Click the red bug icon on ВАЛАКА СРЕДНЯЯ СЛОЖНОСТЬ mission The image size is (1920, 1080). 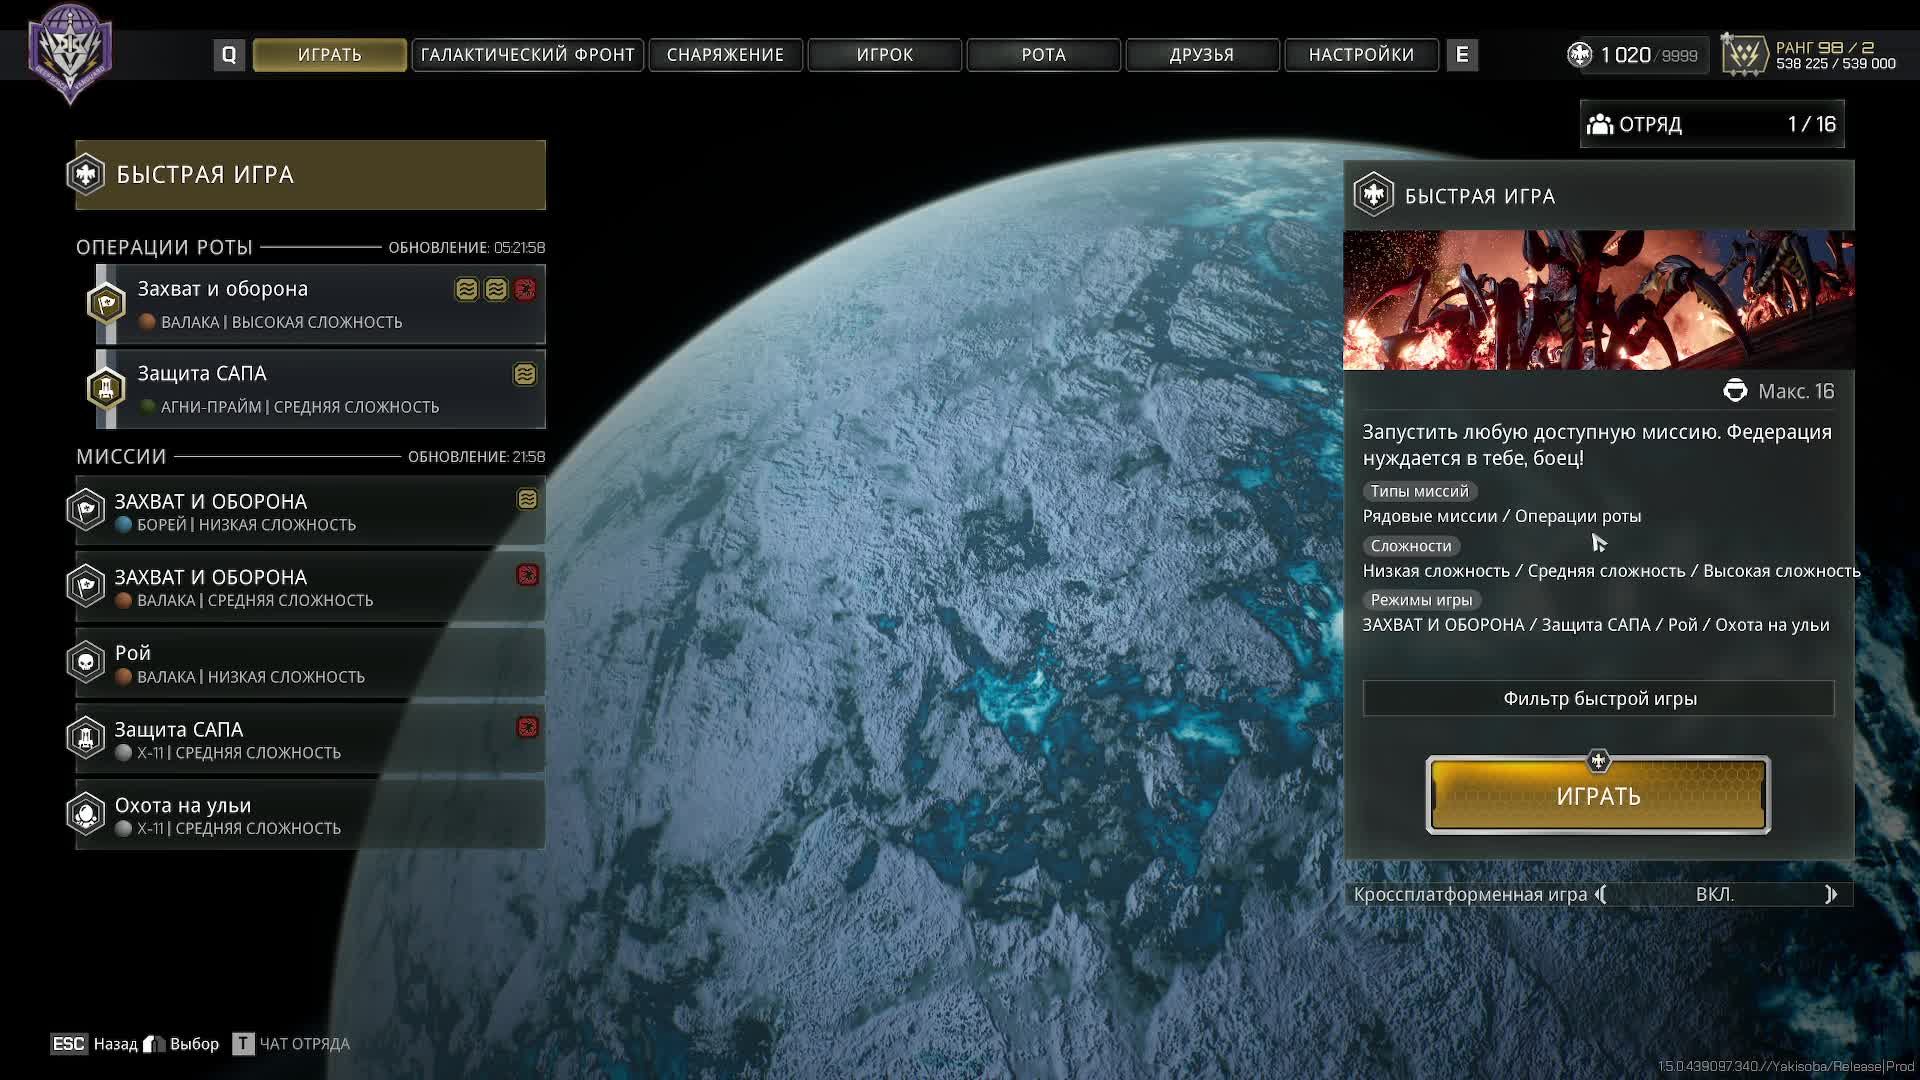tap(527, 575)
